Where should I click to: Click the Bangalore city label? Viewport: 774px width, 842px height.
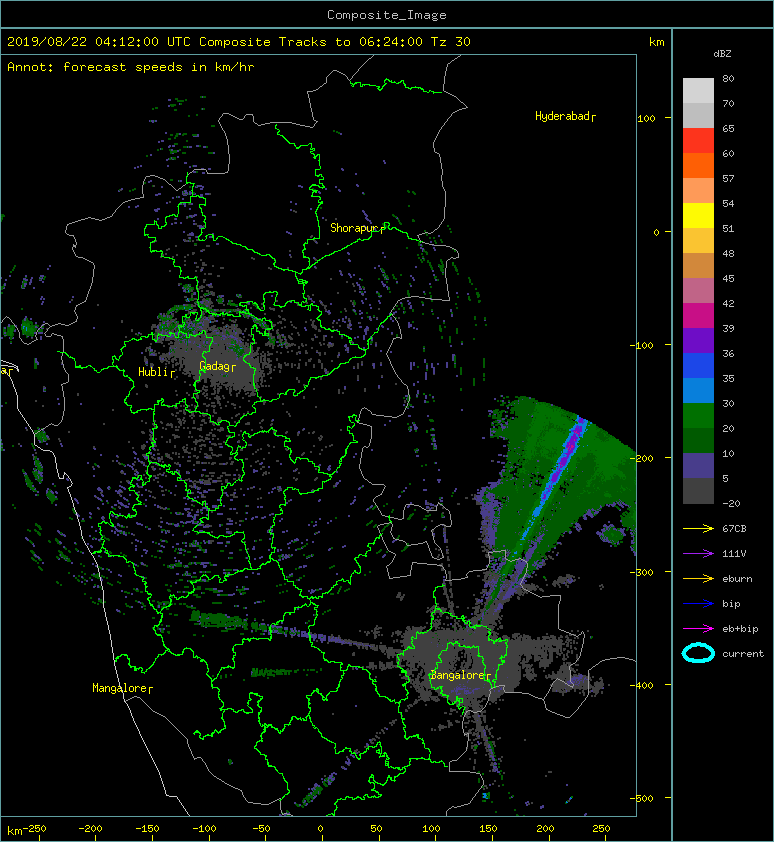coord(460,675)
